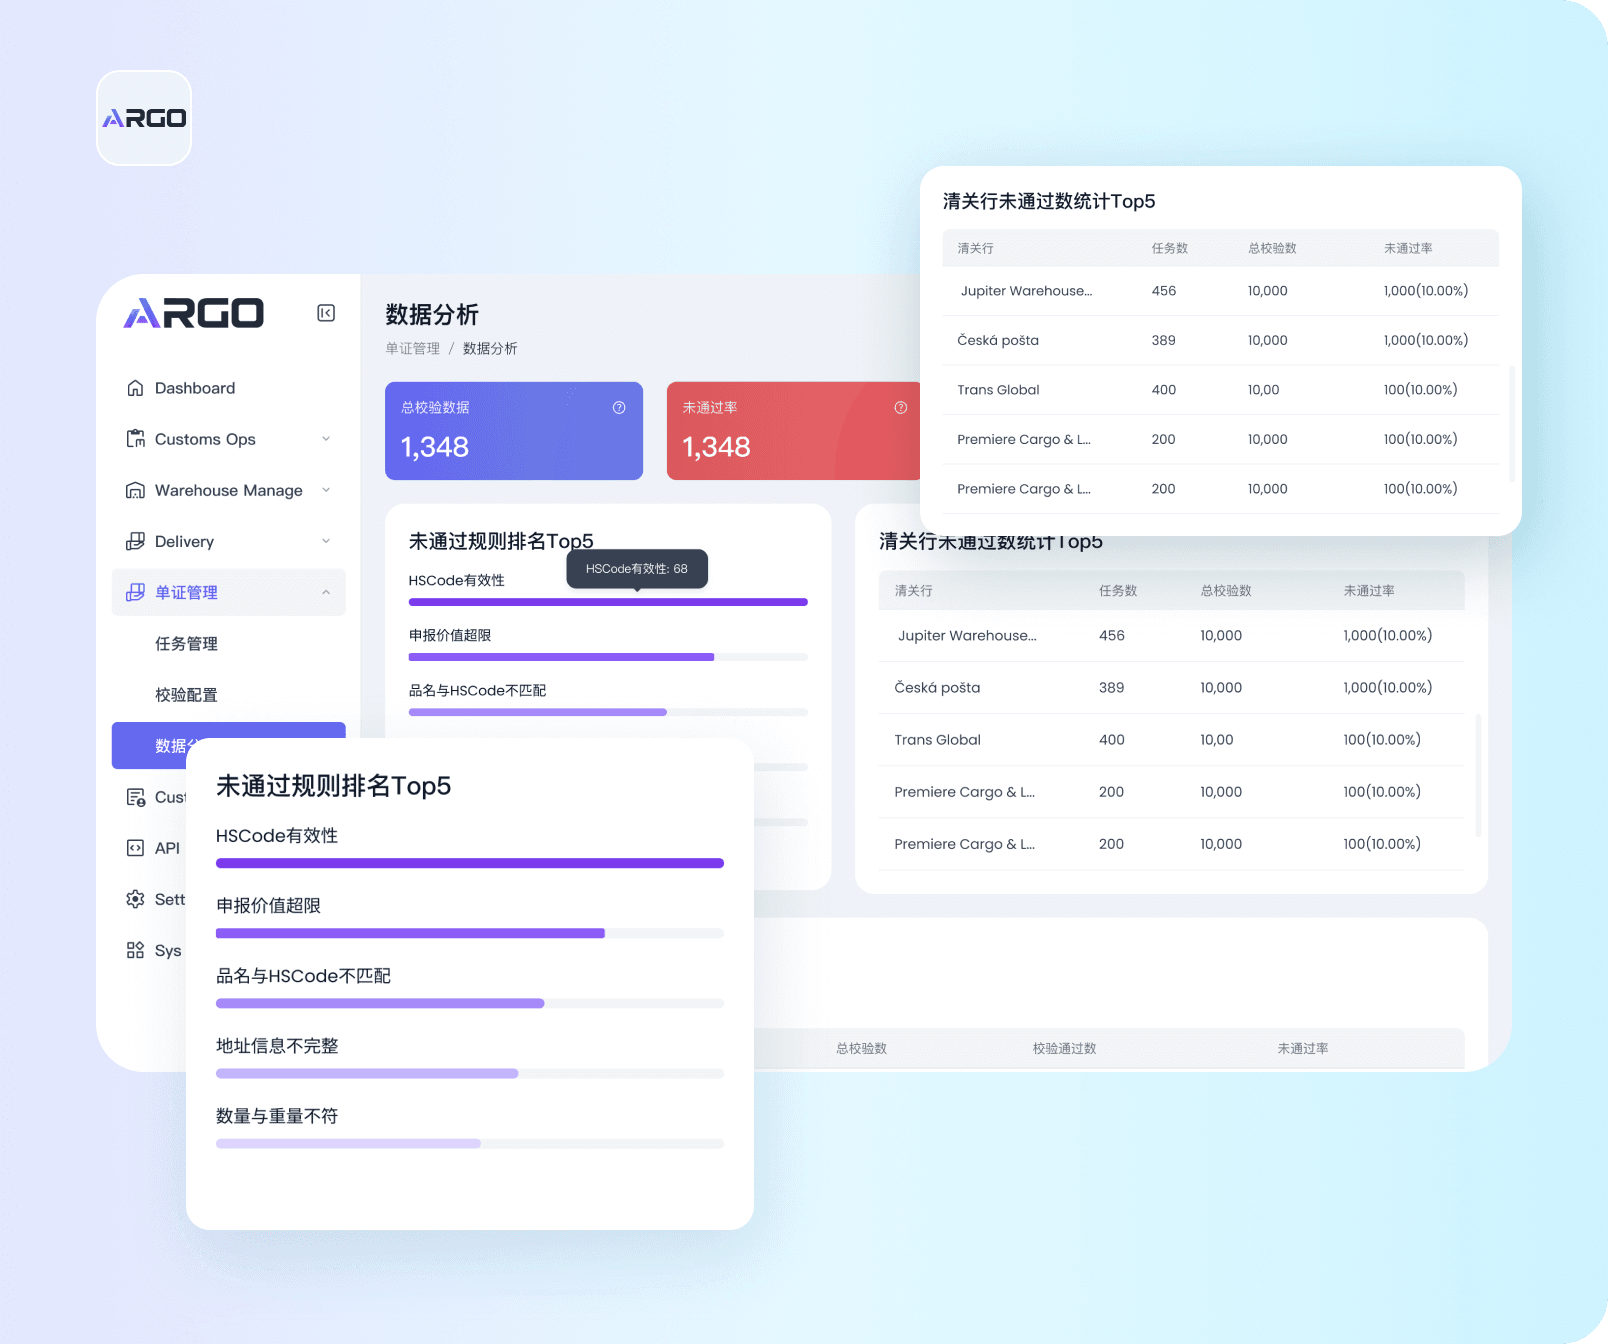Viewport: 1610px width, 1344px height.
Task: Click the ARGO logo badge at top left
Action: [x=144, y=118]
